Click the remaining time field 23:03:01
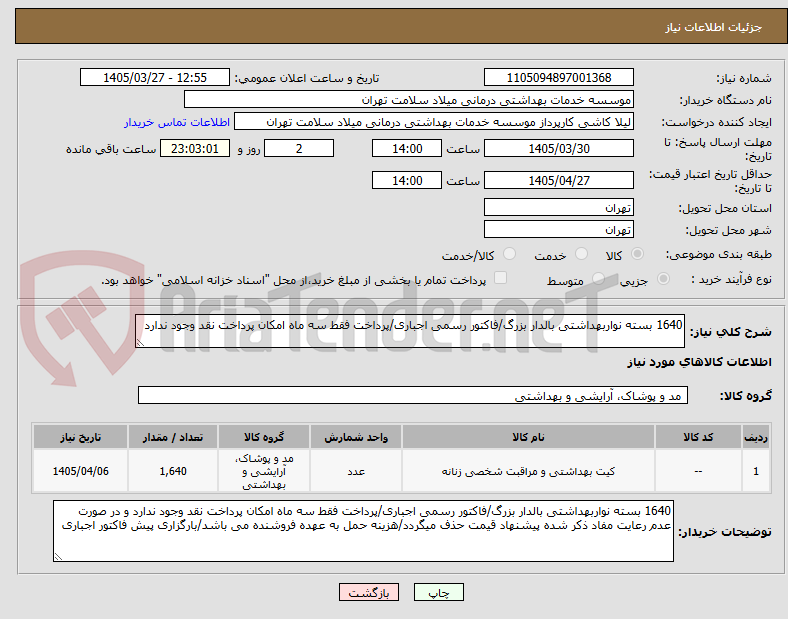 point(195,149)
